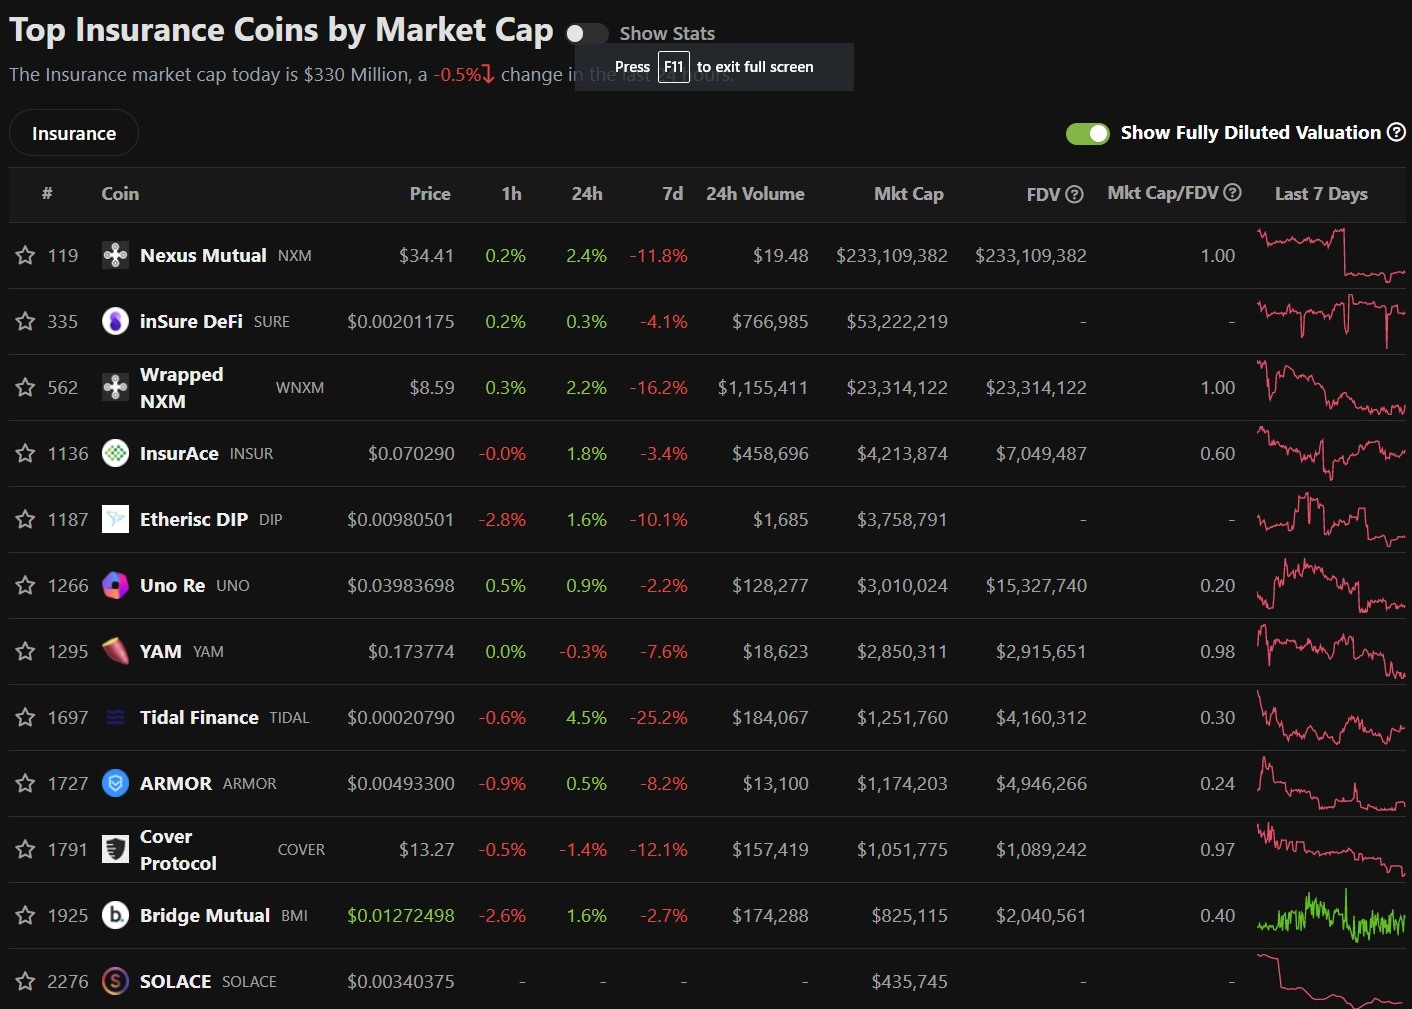Favorite Nexus Mutual with its star icon
Screen dimensions: 1412x1009
26,256
